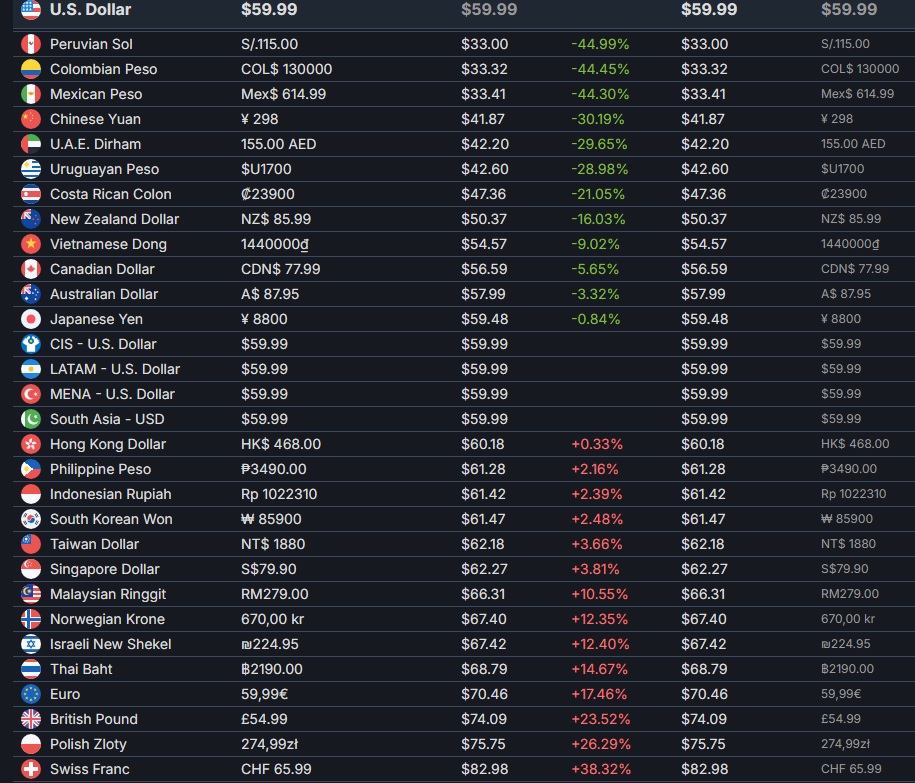Click the Hong Kong Dollar flag icon
The width and height of the screenshot is (915, 783).
pyautogui.click(x=31, y=444)
